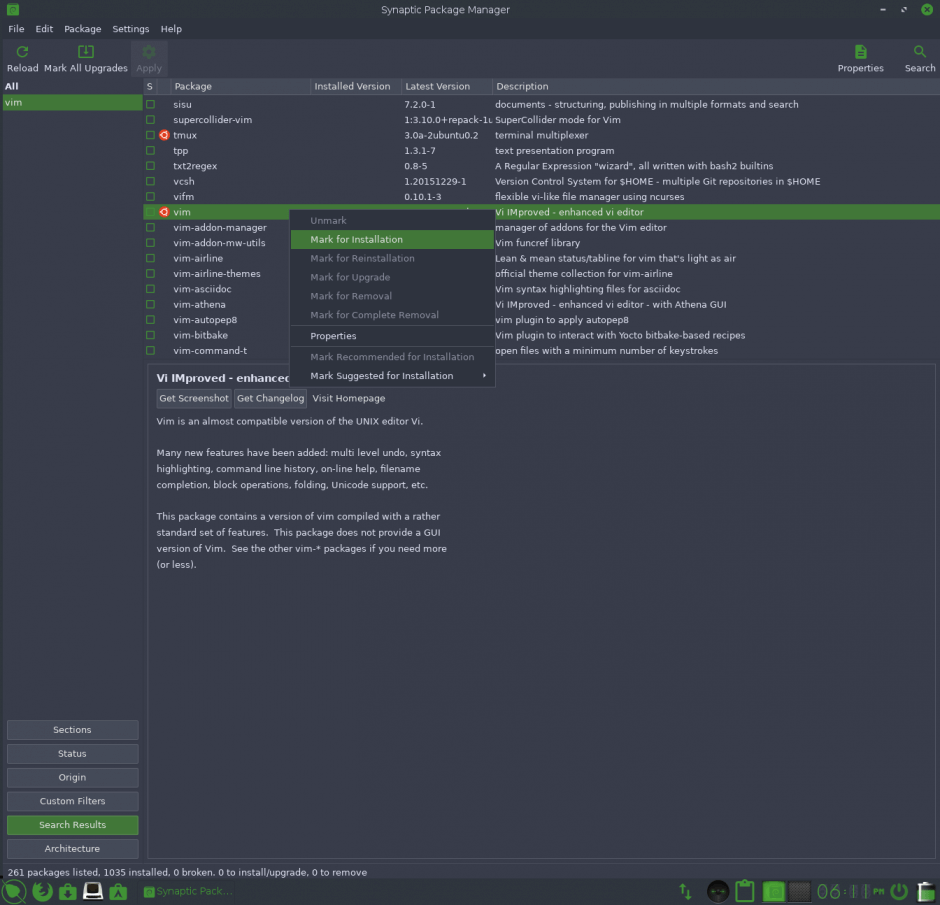940x905 pixels.
Task: Toggle the status checkbox for vim-addon-manager
Action: [151, 228]
